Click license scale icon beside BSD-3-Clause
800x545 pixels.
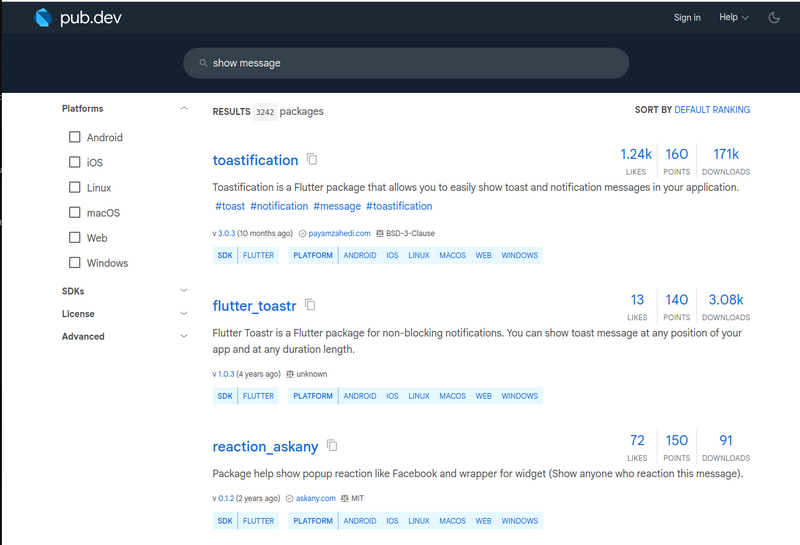(x=380, y=233)
